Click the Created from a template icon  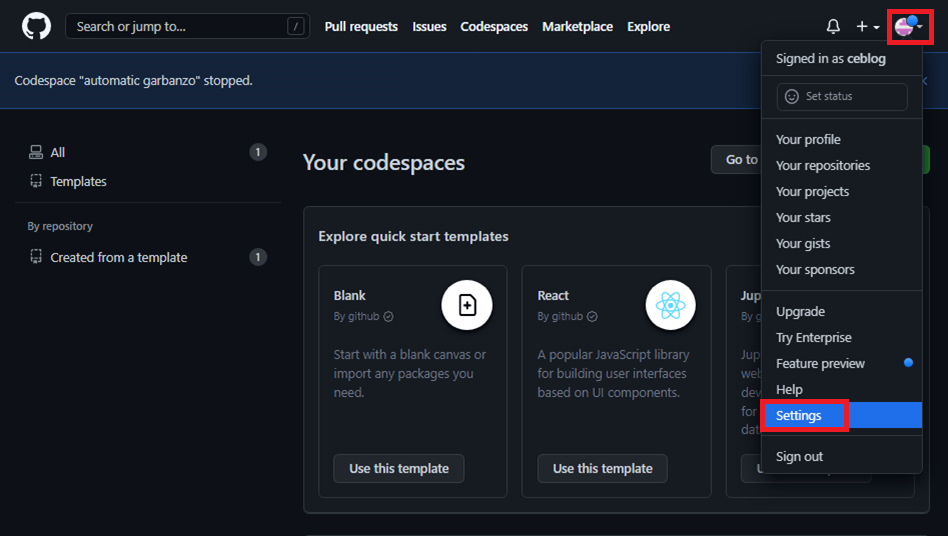pyautogui.click(x=36, y=257)
